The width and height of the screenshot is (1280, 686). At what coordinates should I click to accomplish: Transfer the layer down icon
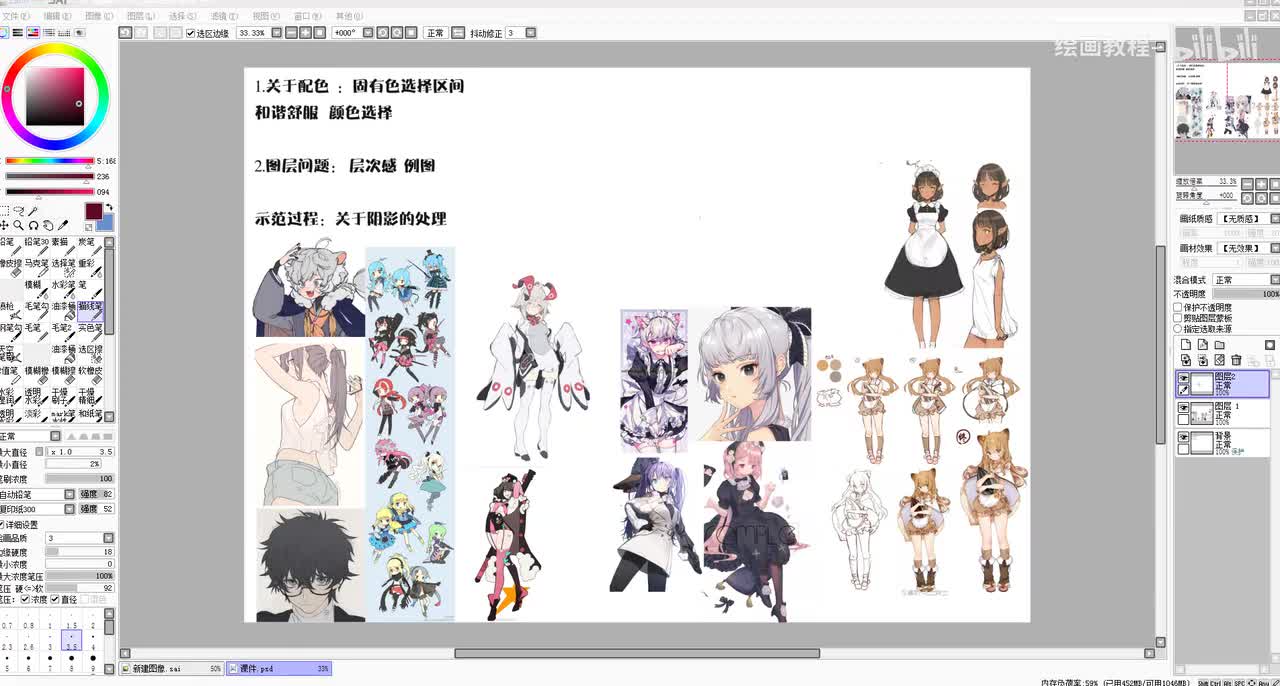click(x=1185, y=360)
